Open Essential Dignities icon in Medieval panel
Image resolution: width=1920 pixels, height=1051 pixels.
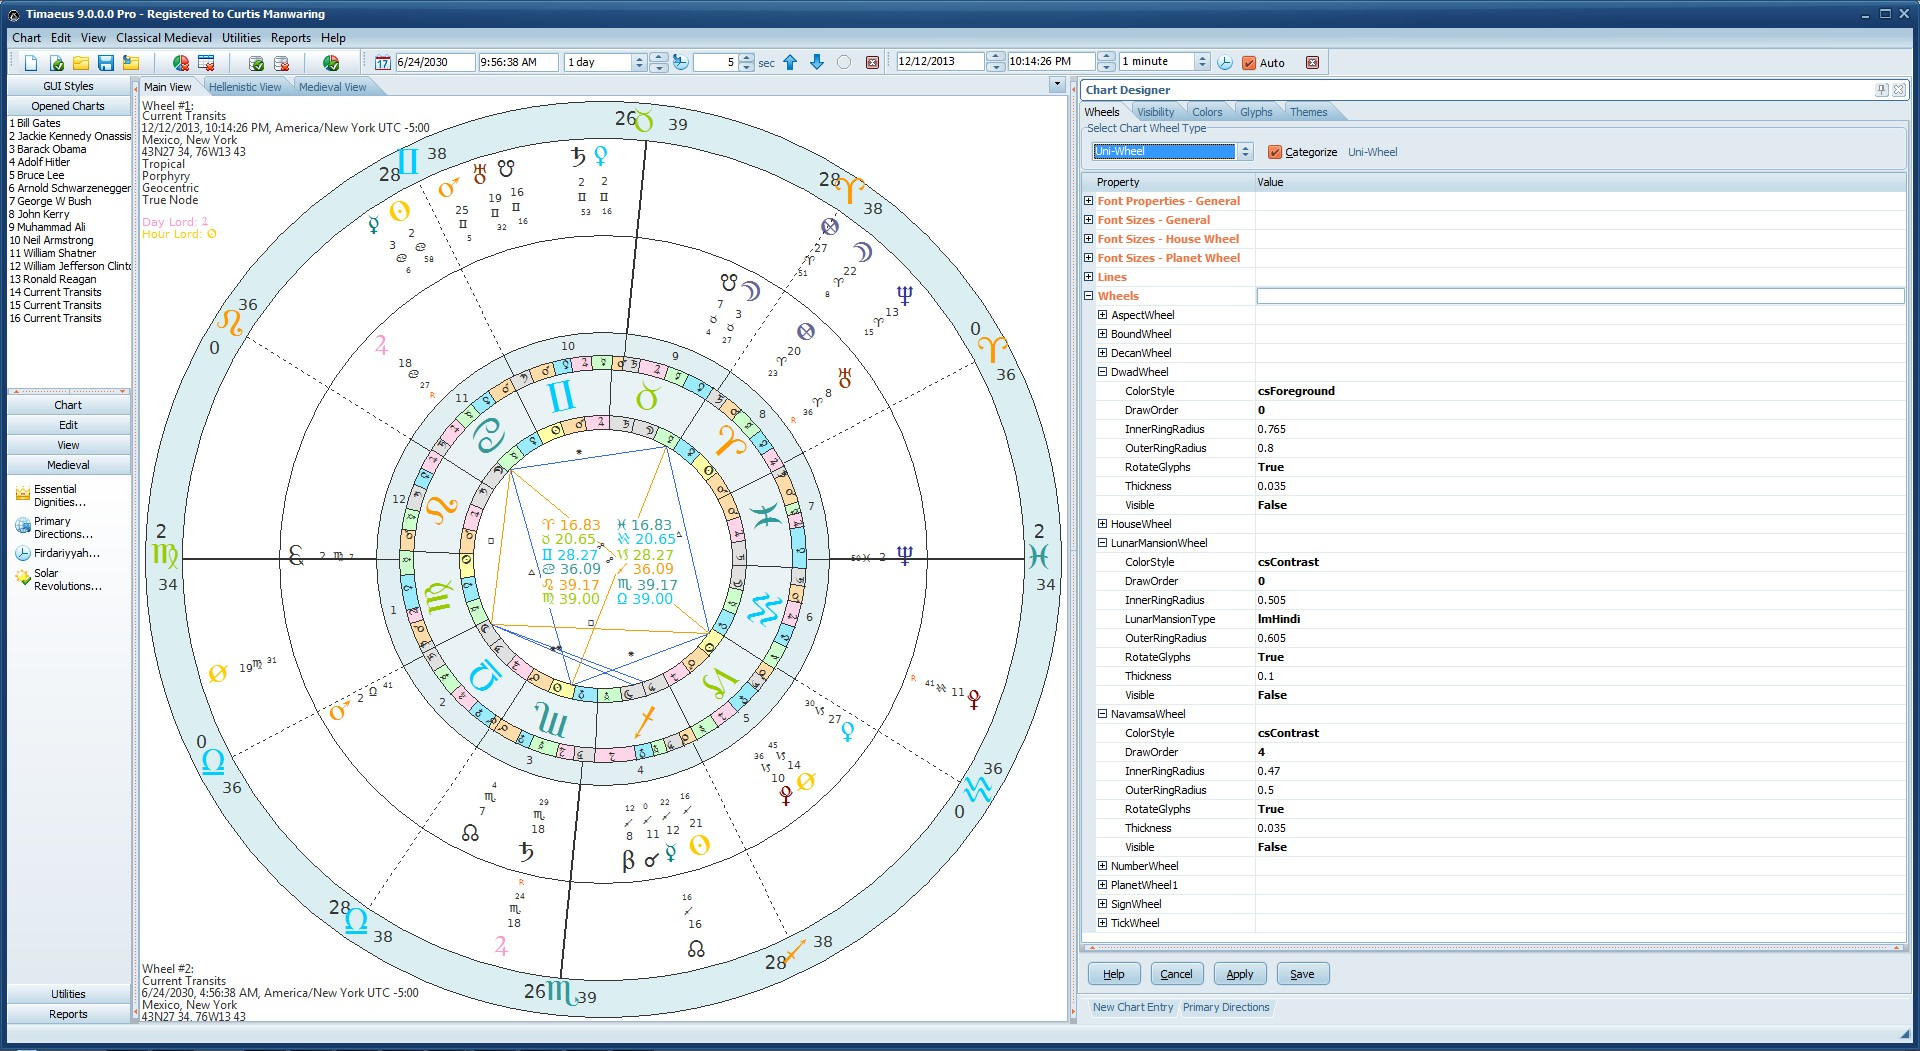(22, 493)
